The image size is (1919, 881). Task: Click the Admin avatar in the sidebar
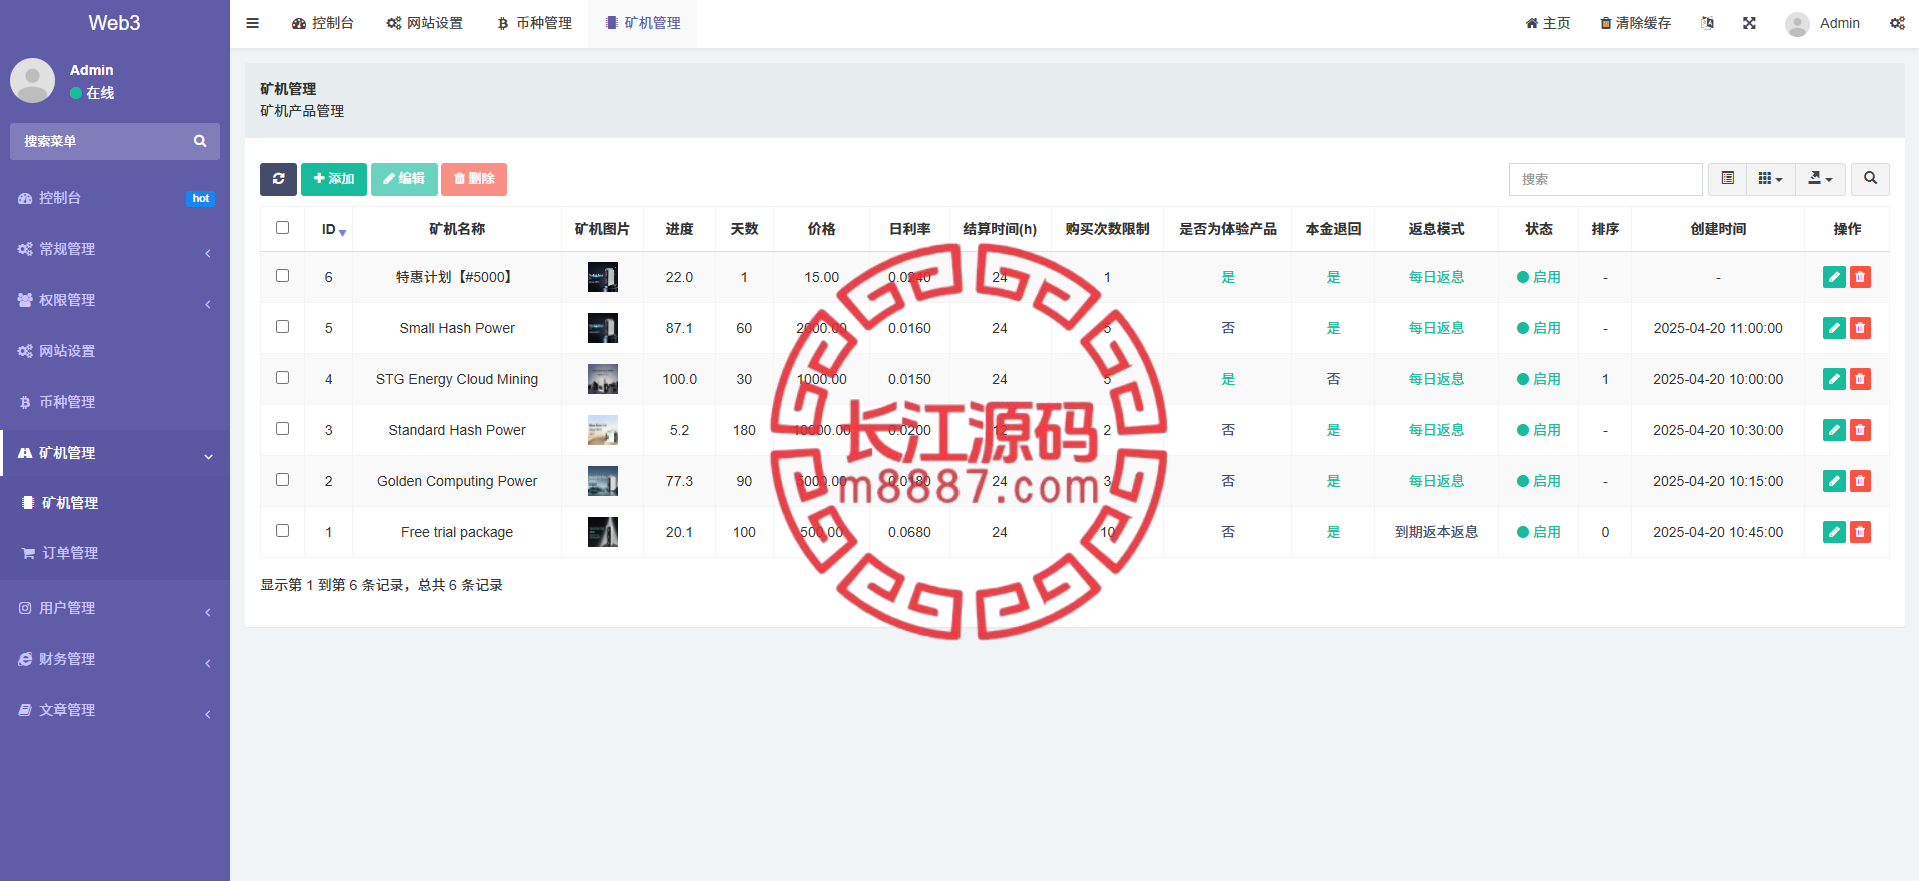[x=32, y=80]
